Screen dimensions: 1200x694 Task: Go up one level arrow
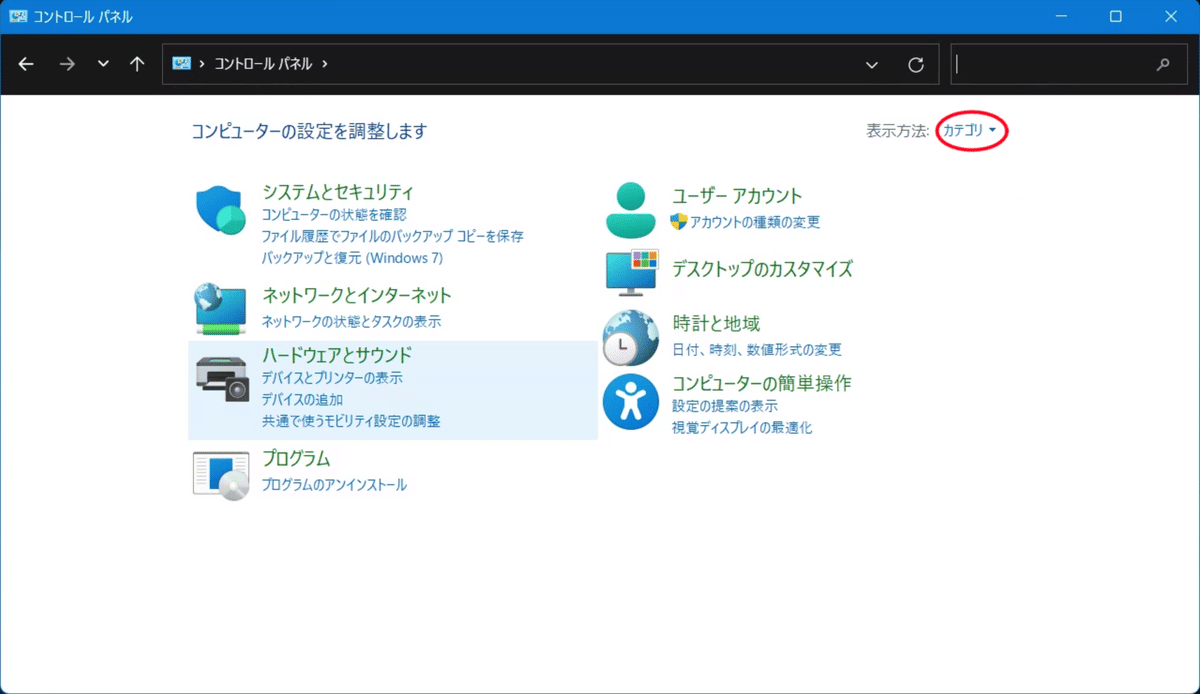coord(137,64)
